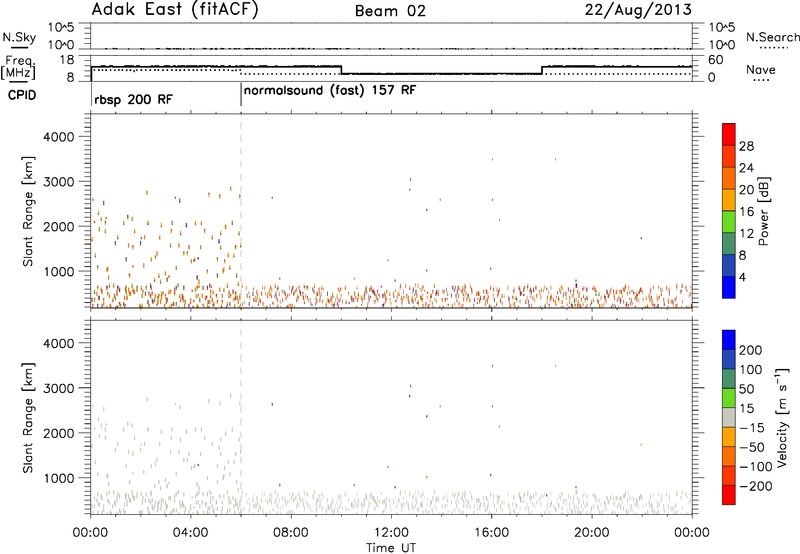Click the date '22/Aug/2013'

(638, 10)
